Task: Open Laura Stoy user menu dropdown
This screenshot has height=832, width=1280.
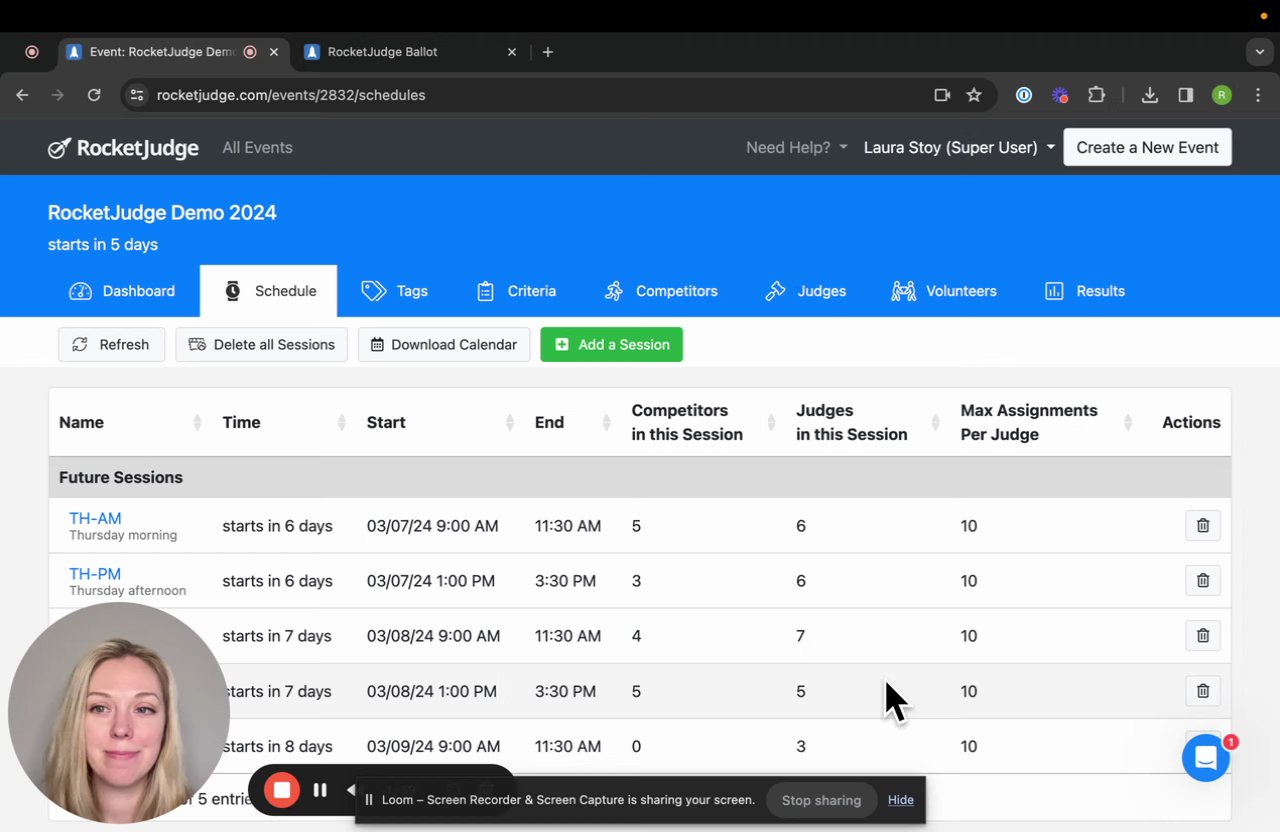Action: point(958,148)
